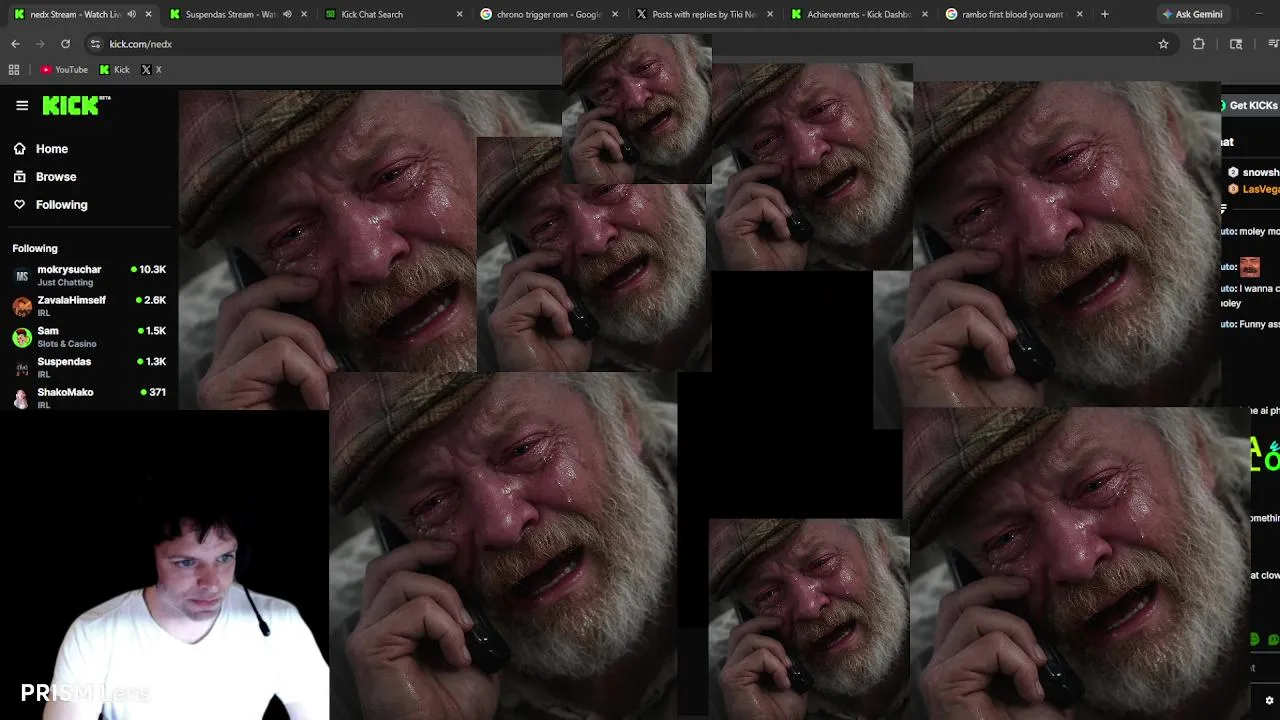Viewport: 1280px width, 720px height.
Task: Open ShakoMako channel in Following list
Action: [89, 398]
